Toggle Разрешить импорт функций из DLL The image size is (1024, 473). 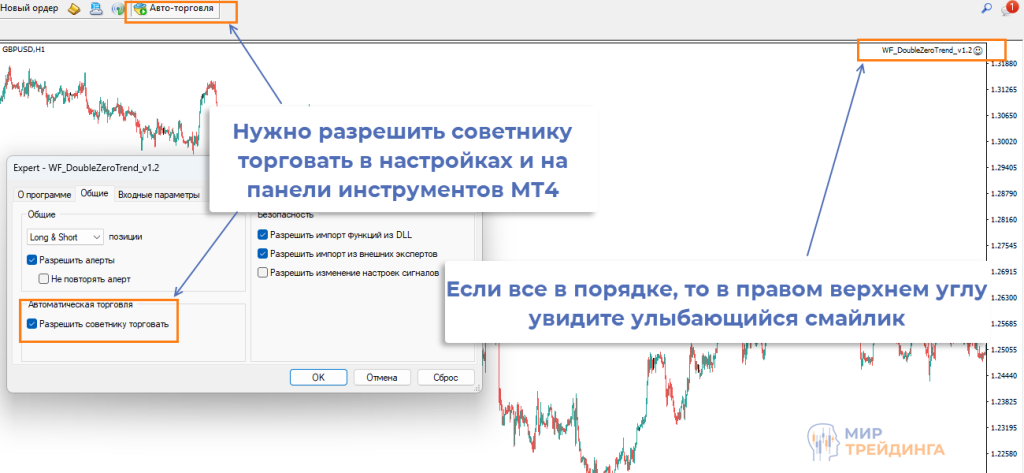pyautogui.click(x=263, y=235)
